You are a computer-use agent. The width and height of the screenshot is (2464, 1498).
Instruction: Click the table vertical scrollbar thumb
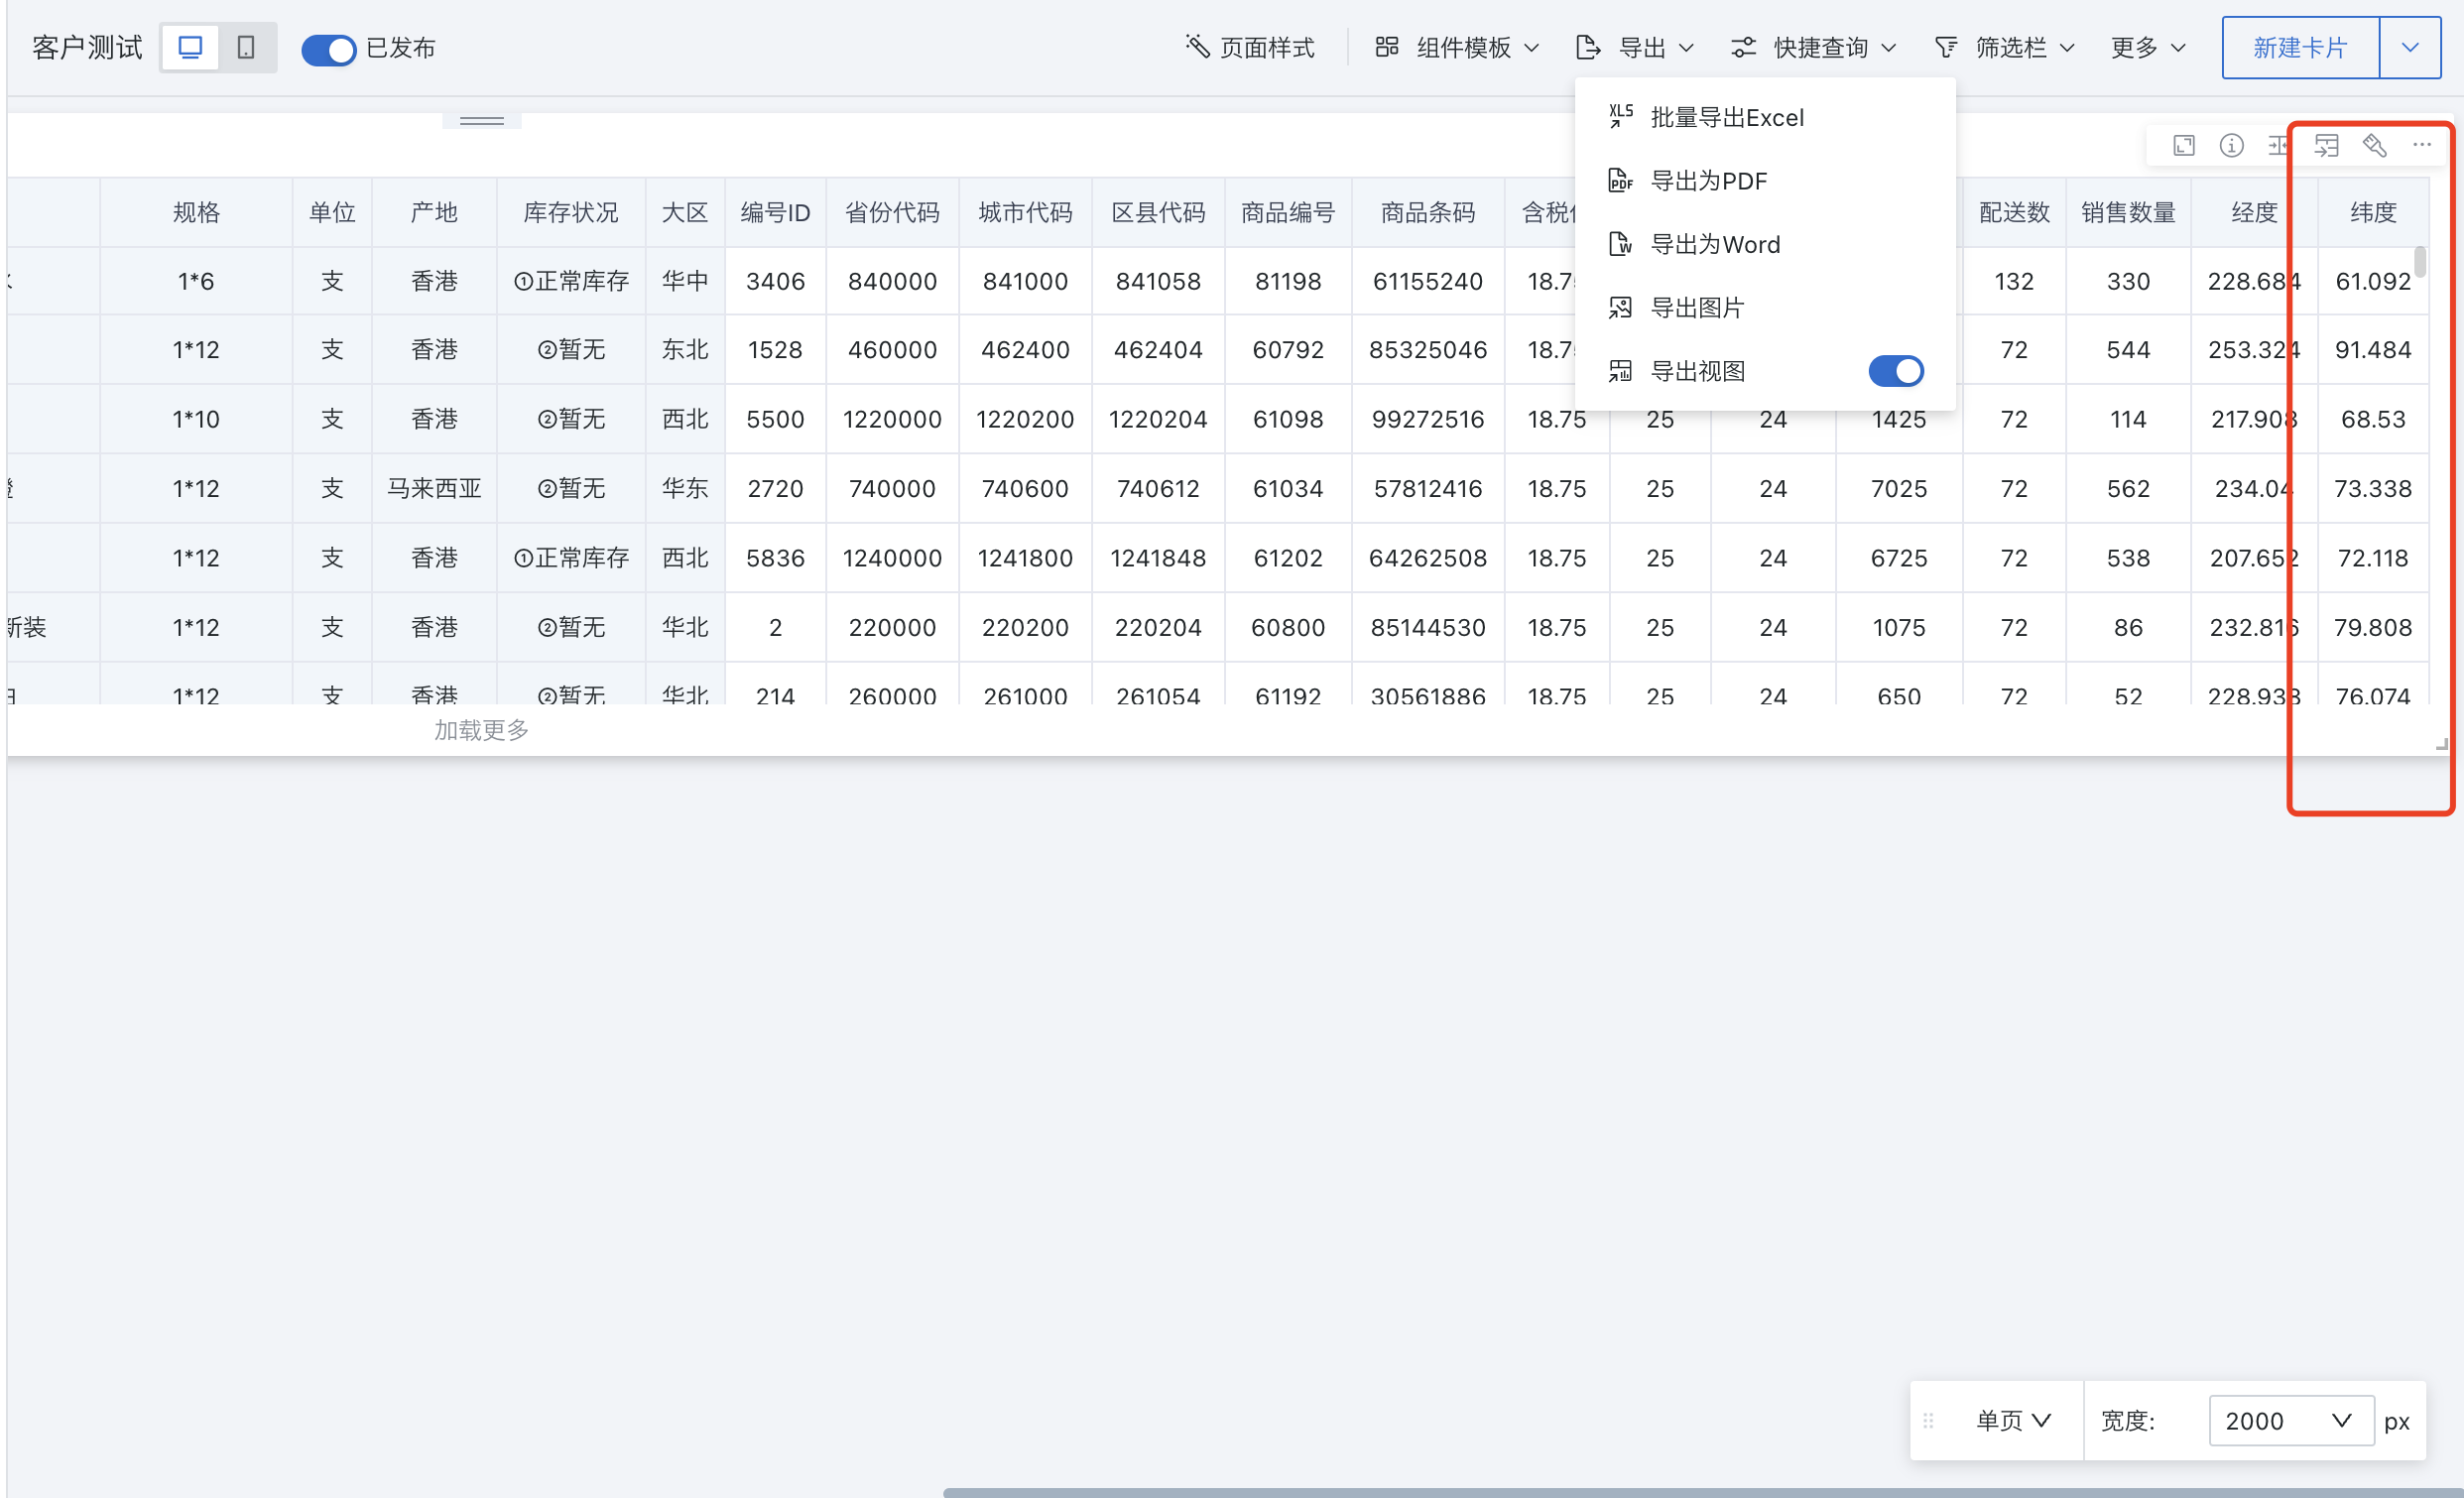2420,262
